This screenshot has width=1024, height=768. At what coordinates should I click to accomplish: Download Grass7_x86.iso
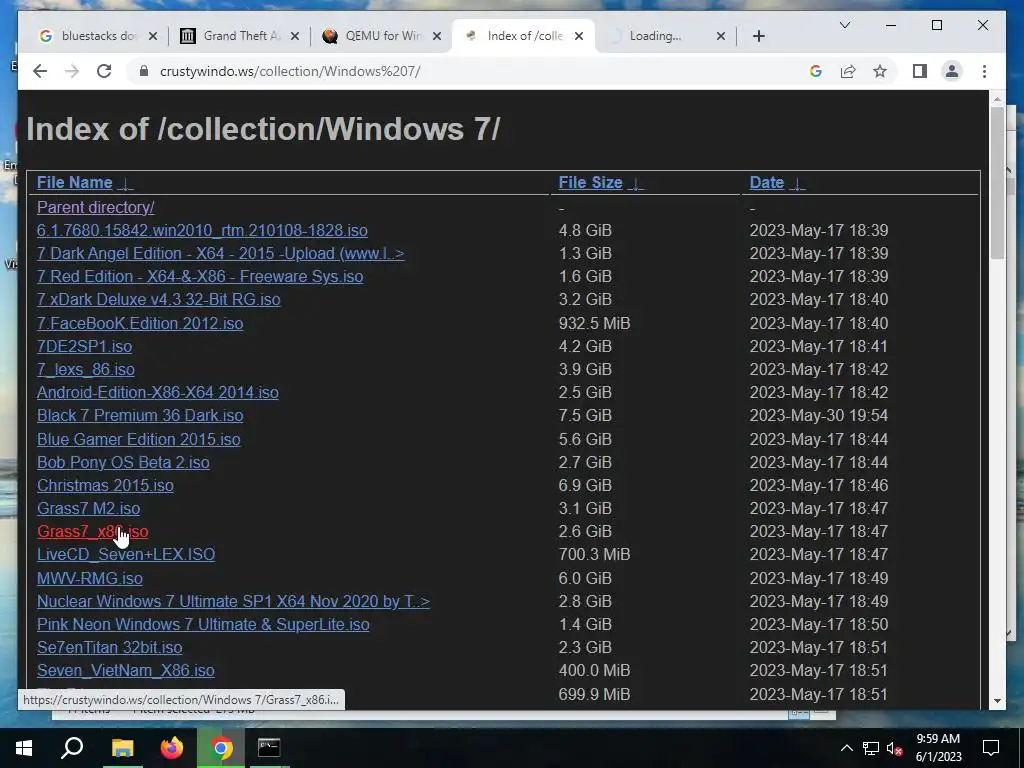92,531
